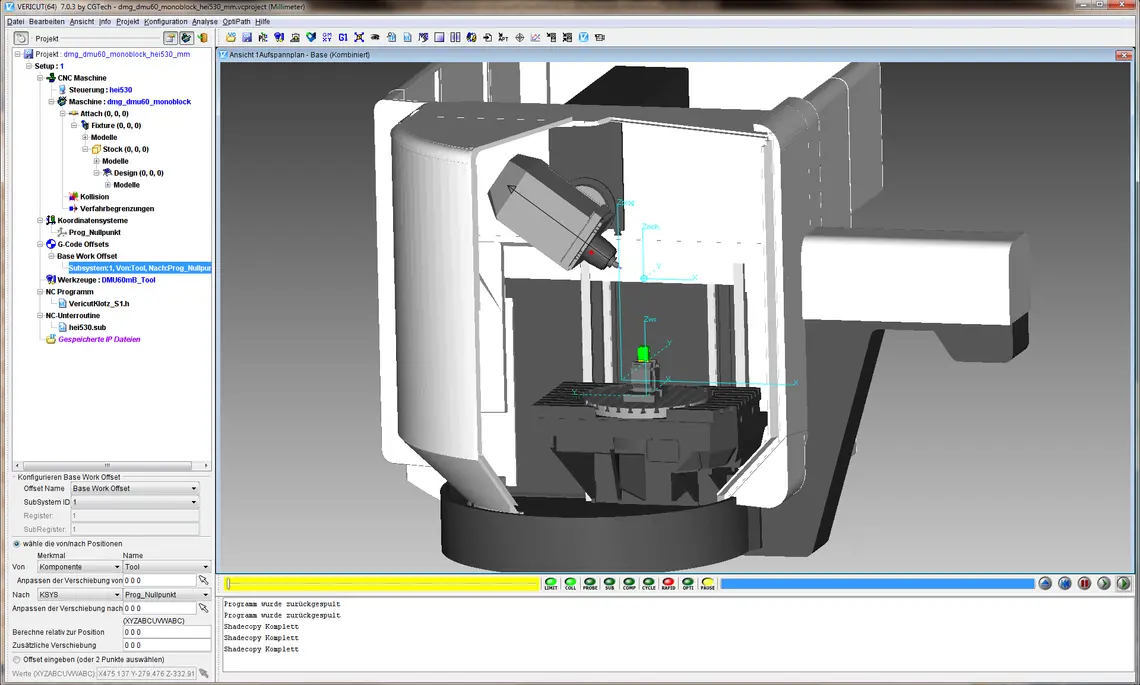Click the Open Project folder icon
Screen dimensions: 1140x685
[x=230, y=38]
